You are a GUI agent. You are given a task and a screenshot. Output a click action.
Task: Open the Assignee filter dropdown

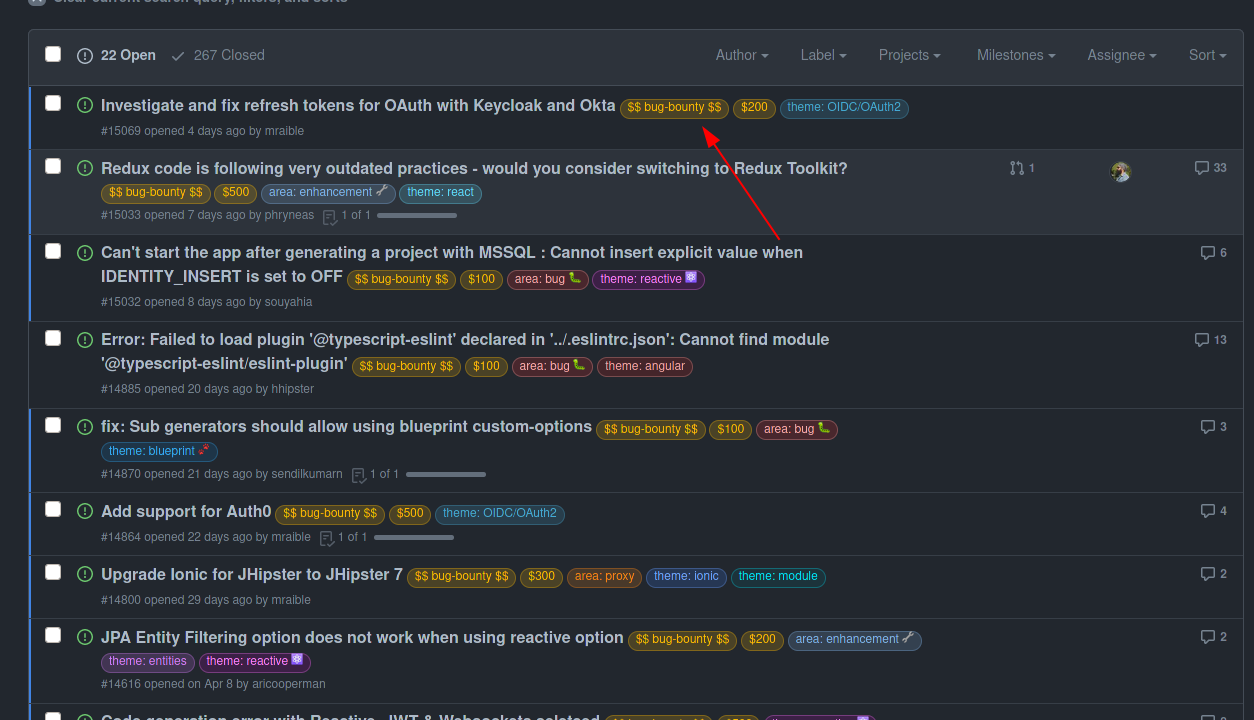coord(1122,55)
